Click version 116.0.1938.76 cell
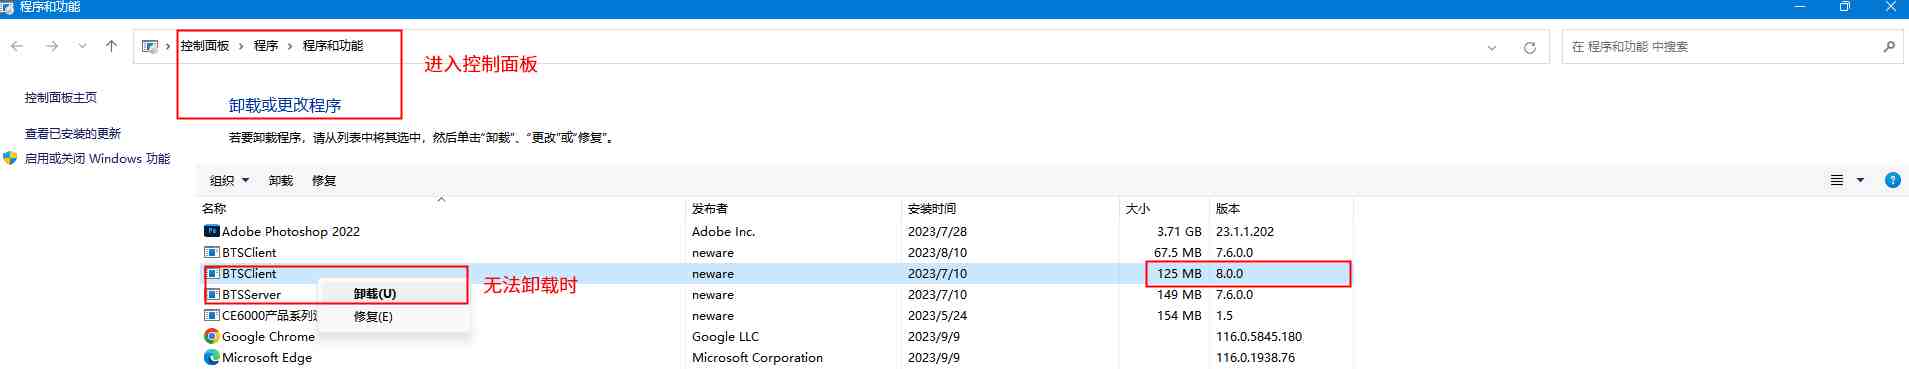 1255,357
